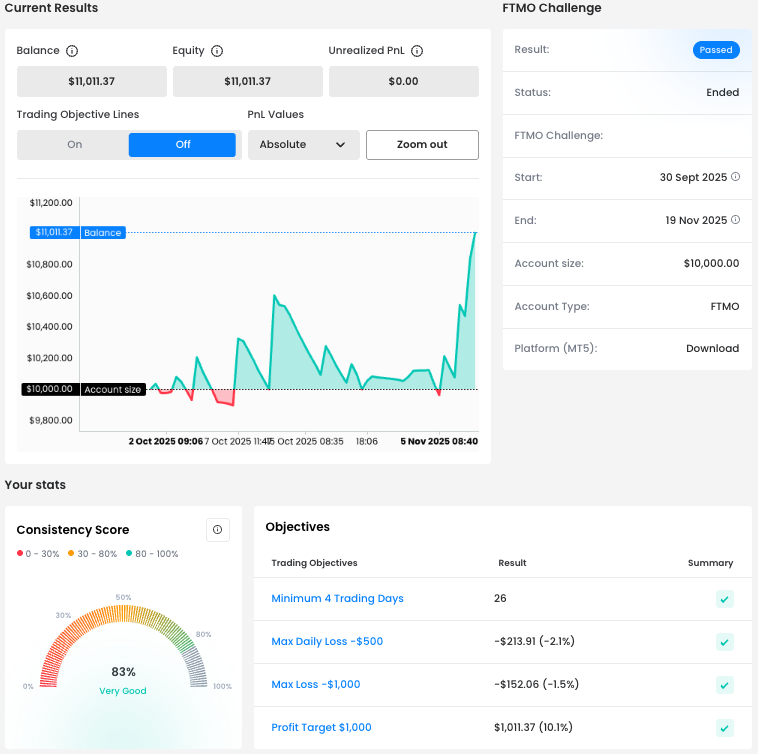Viewport: 758px width, 754px height.
Task: Click the Max Daily Loss summary checkbox
Action: 724,642
